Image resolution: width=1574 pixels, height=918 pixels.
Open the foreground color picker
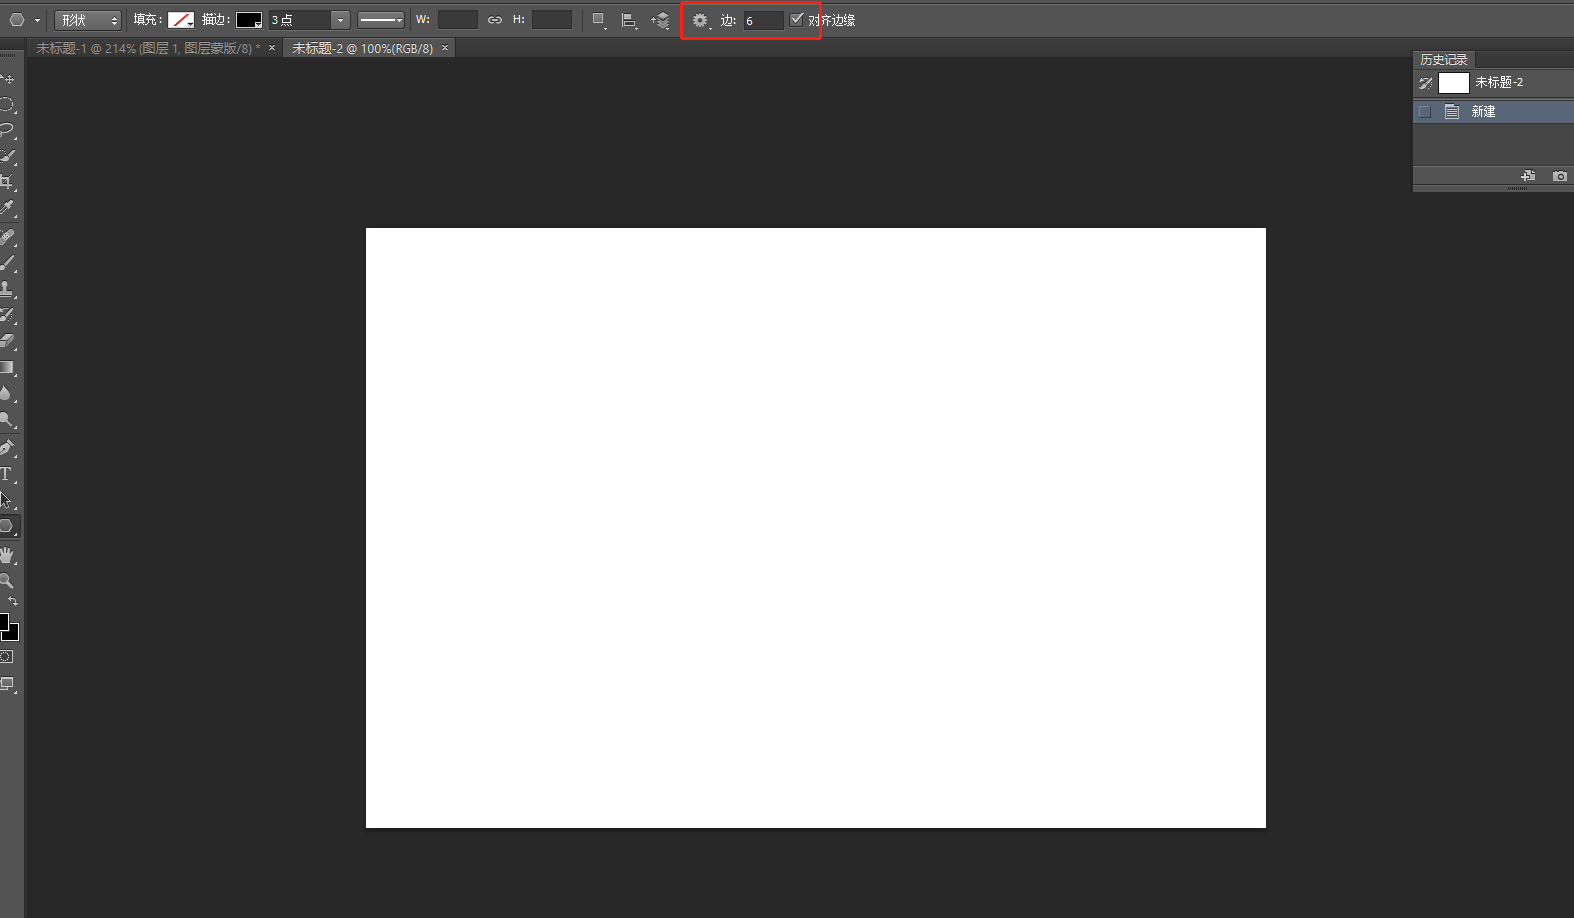pyautogui.click(x=4, y=622)
